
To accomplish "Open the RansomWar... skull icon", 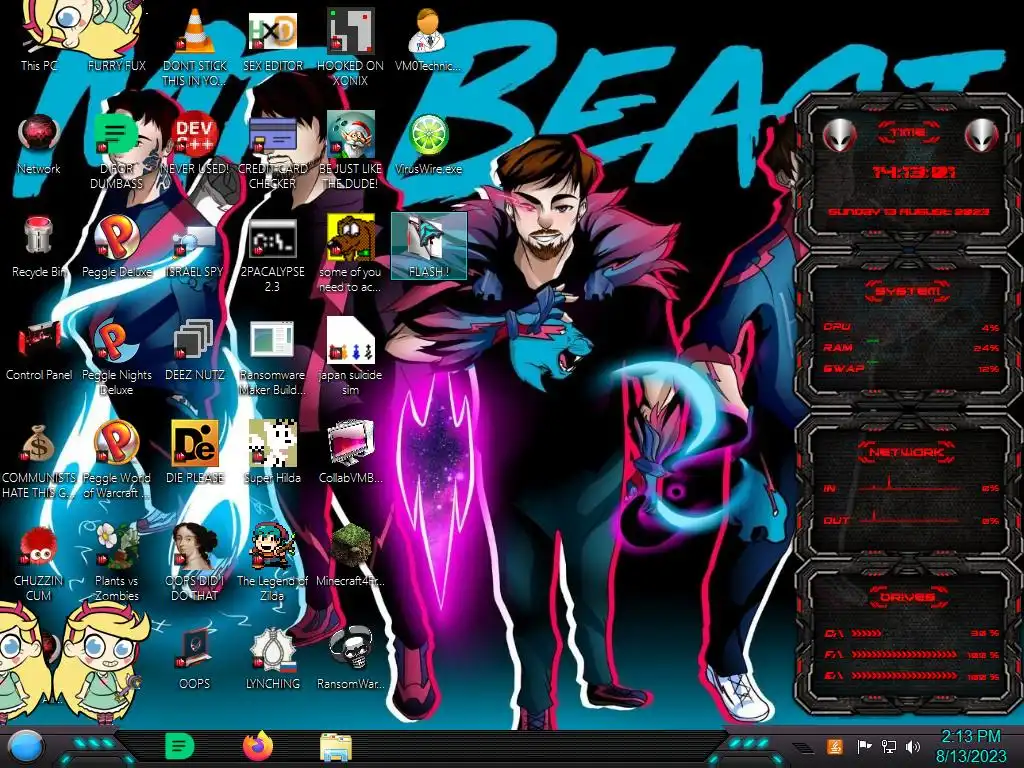I will pyautogui.click(x=351, y=658).
